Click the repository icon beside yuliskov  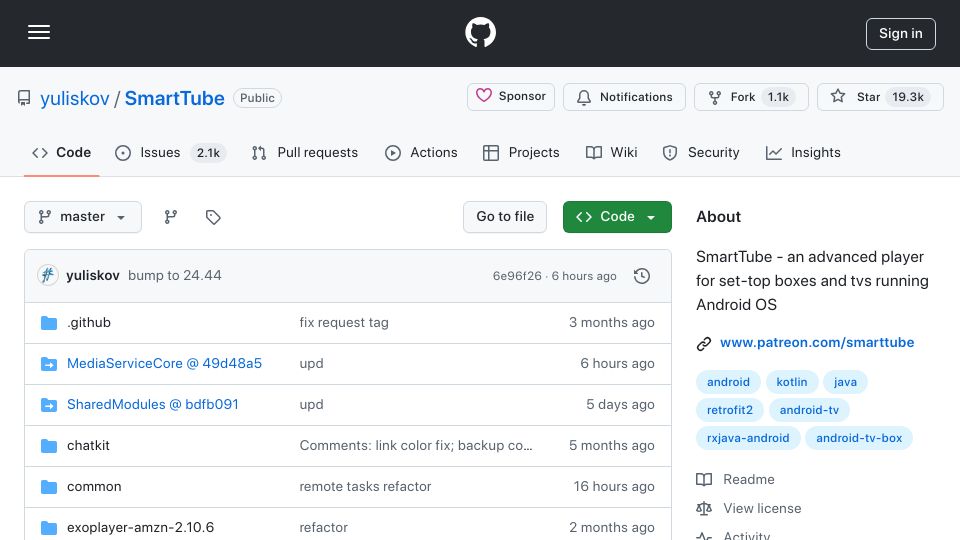coord(24,98)
